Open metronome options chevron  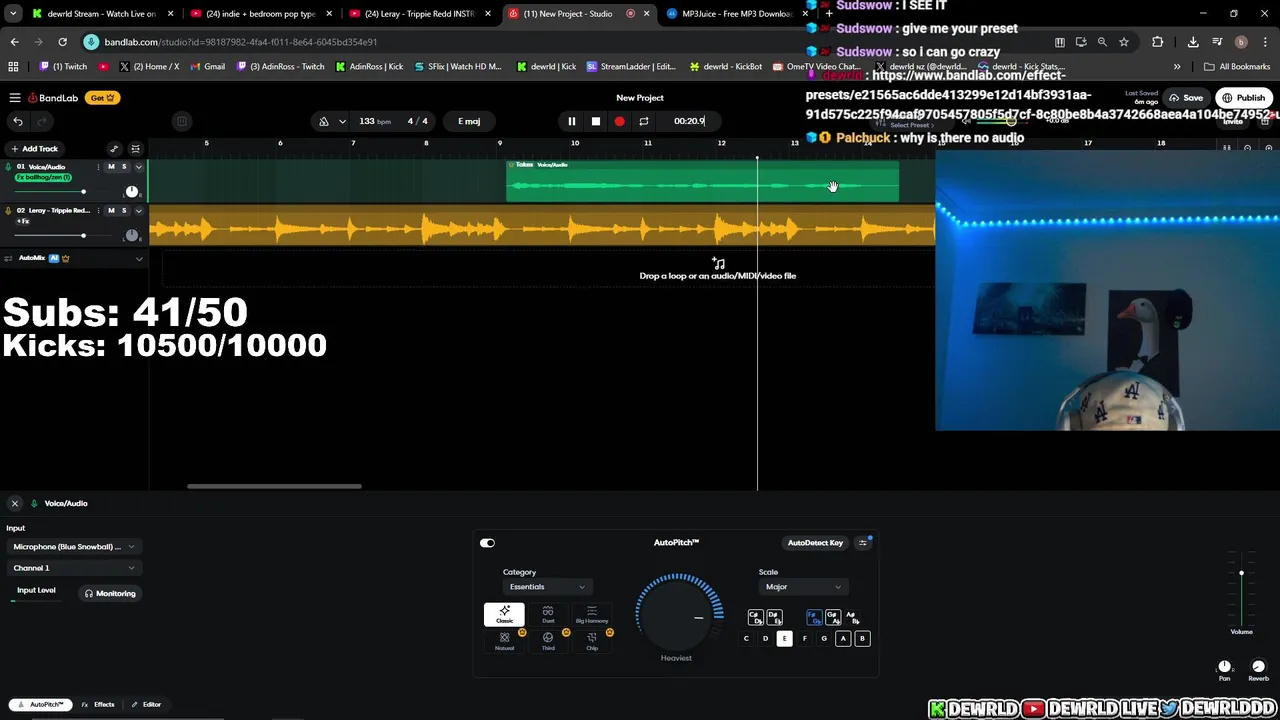342,121
